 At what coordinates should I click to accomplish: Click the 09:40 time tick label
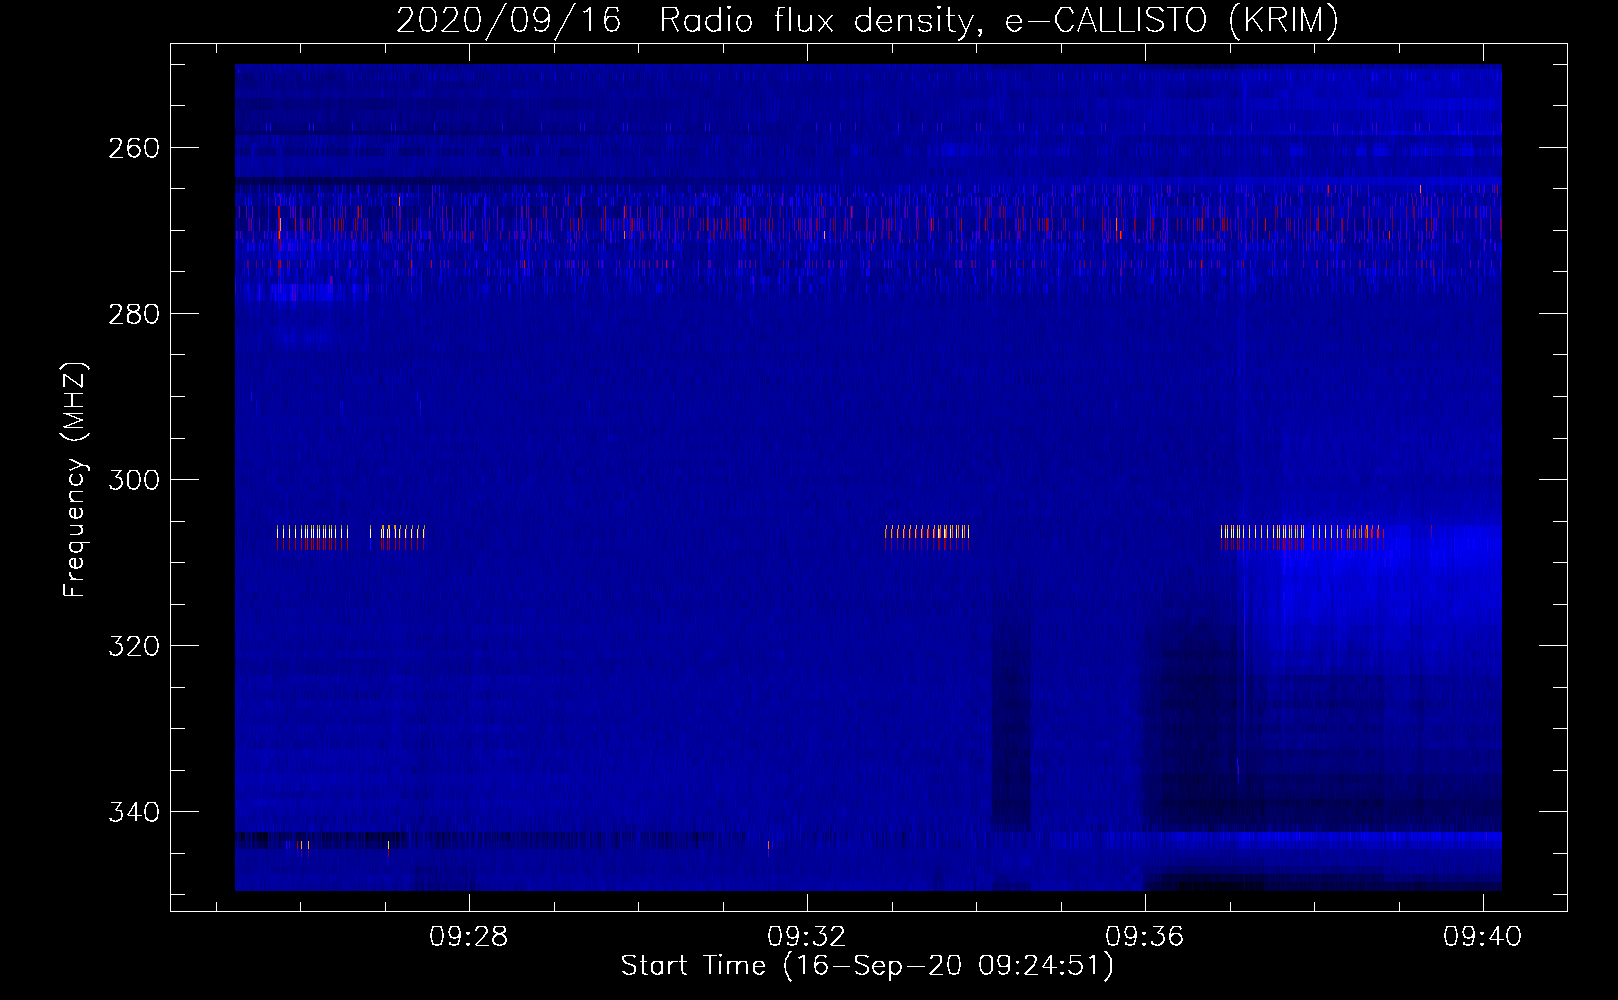coord(1482,937)
